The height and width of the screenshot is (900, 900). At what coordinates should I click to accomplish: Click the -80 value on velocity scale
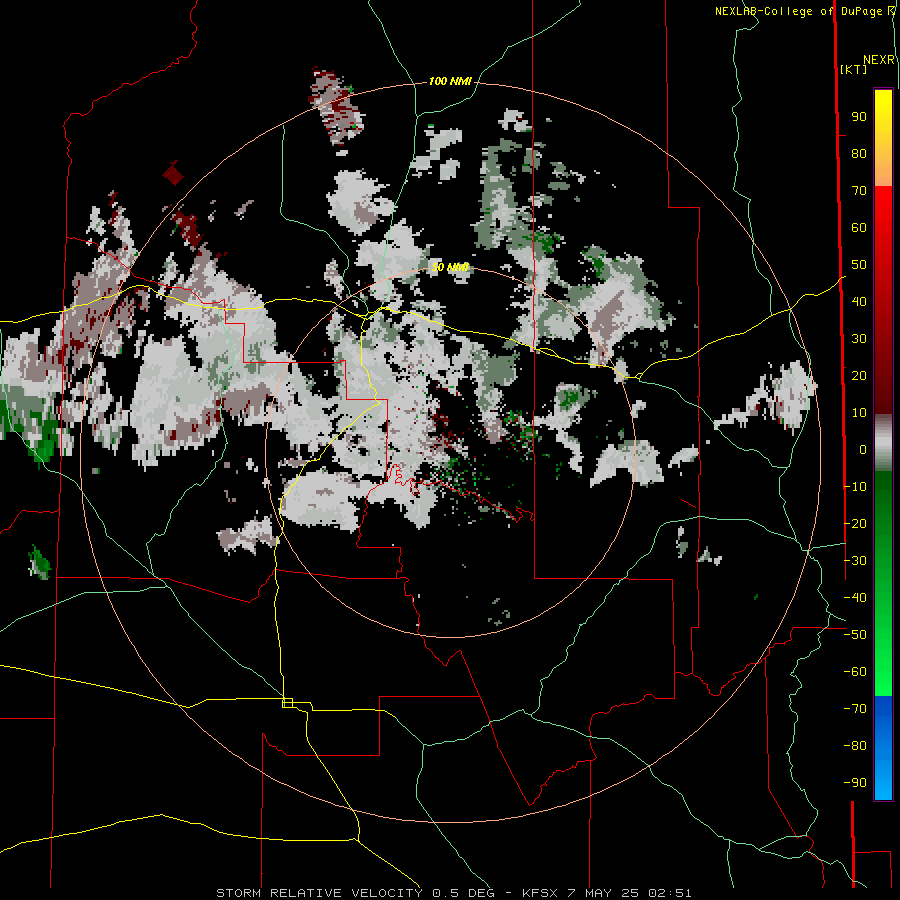point(855,746)
